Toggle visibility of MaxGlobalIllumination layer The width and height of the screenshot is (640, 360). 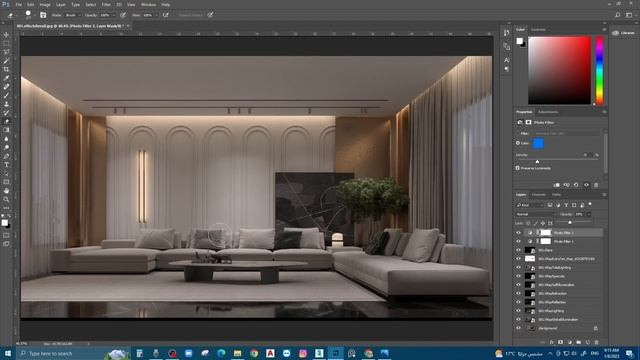(518, 320)
